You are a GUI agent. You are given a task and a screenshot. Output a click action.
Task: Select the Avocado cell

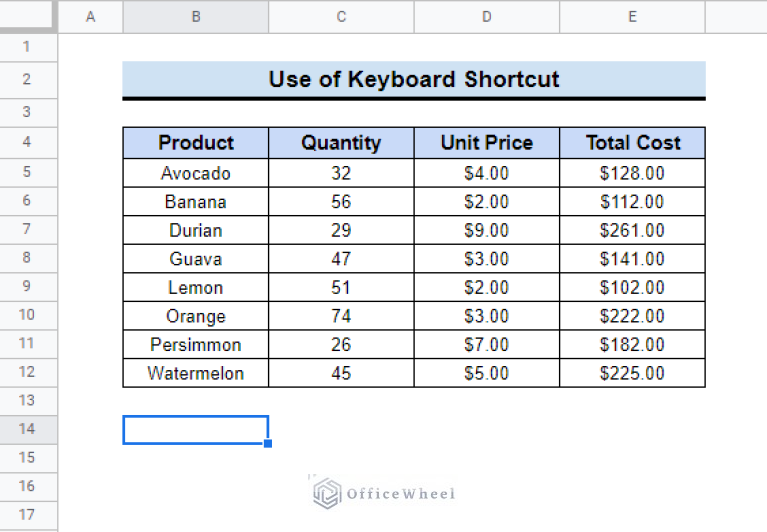pos(196,173)
